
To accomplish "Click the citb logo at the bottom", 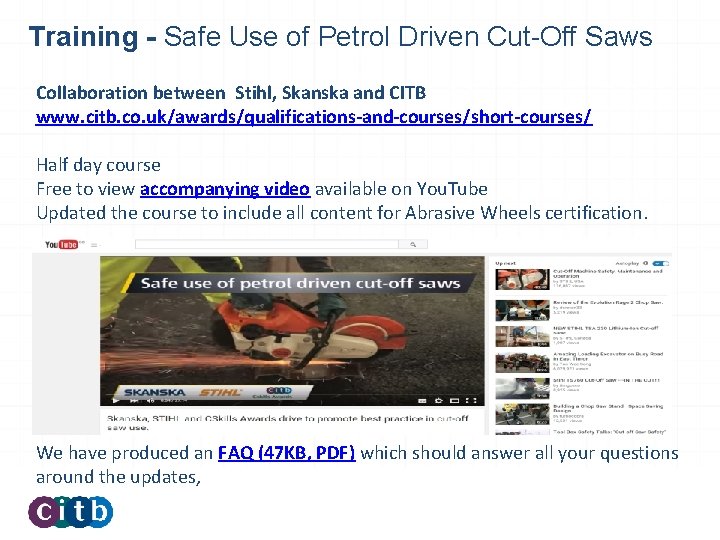I will [x=71, y=512].
